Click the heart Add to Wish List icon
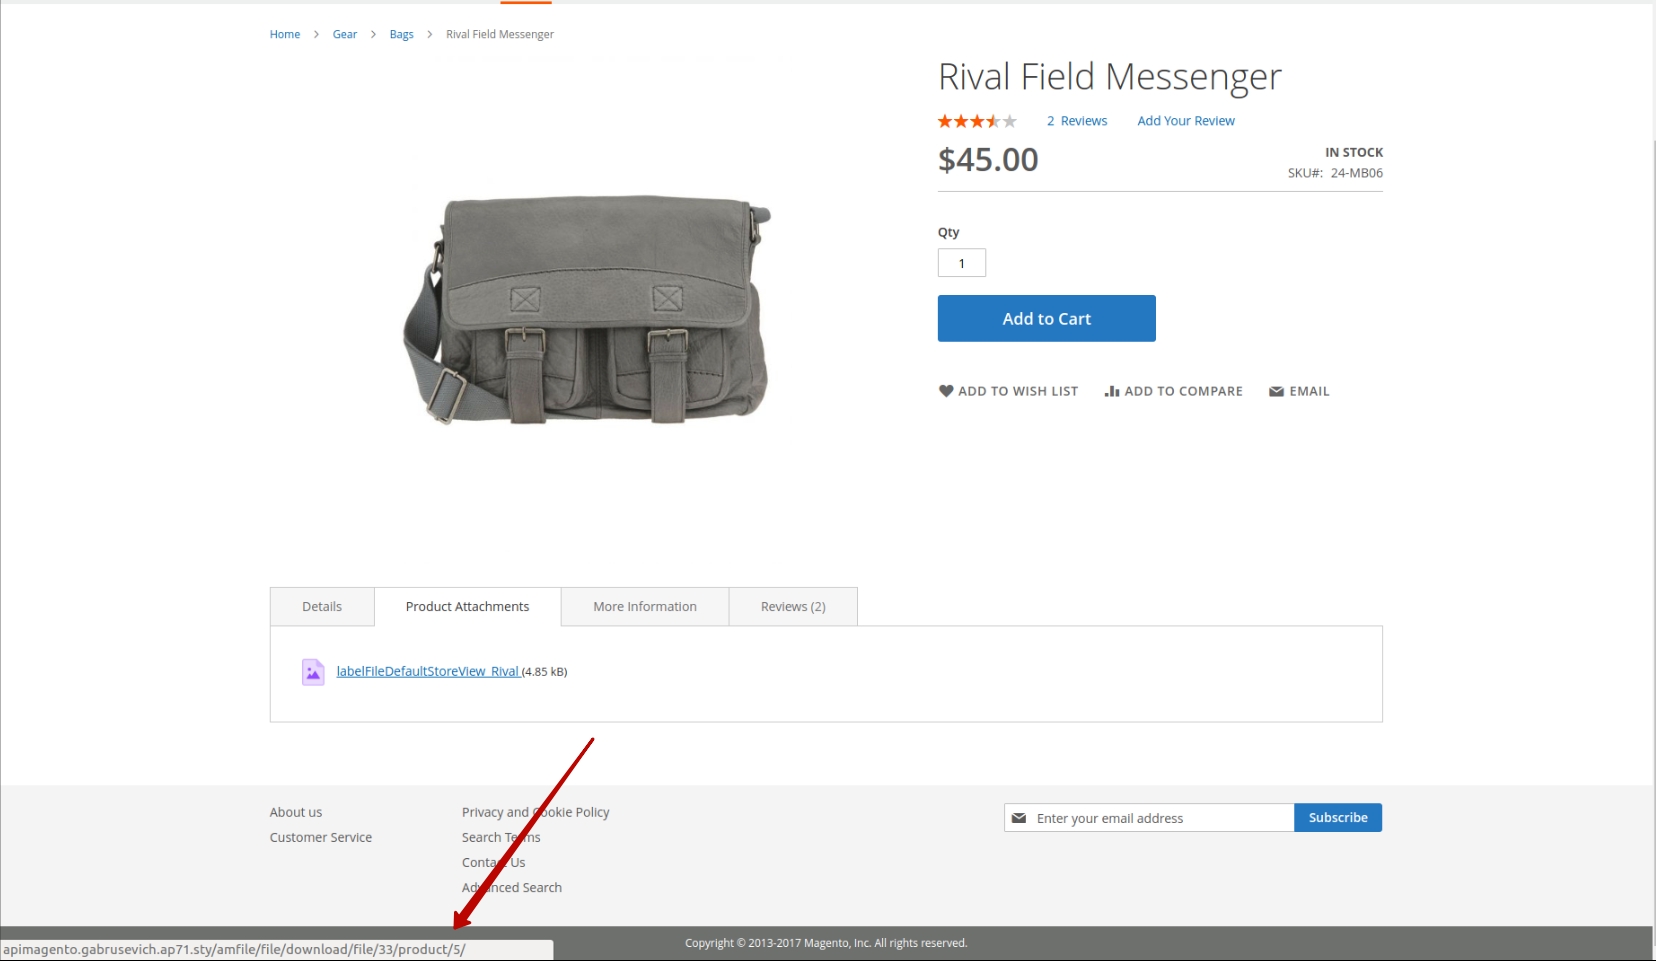 click(946, 391)
